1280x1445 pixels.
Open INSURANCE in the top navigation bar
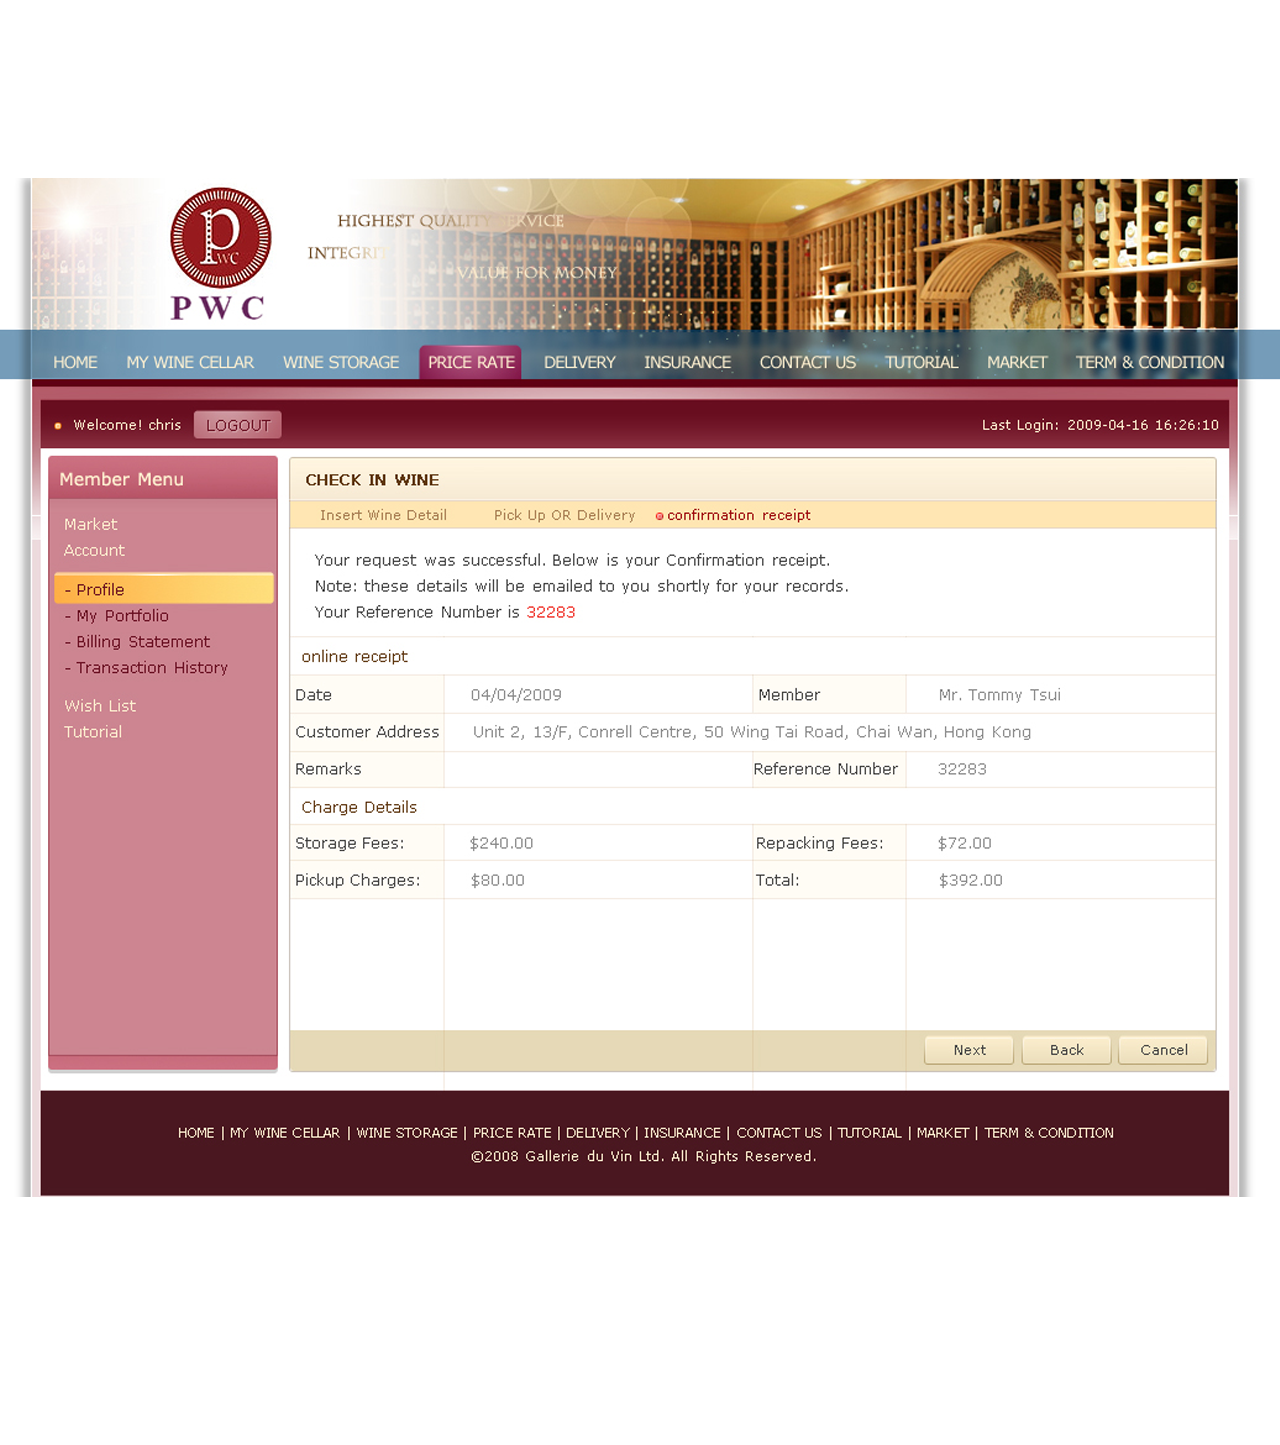click(x=687, y=362)
